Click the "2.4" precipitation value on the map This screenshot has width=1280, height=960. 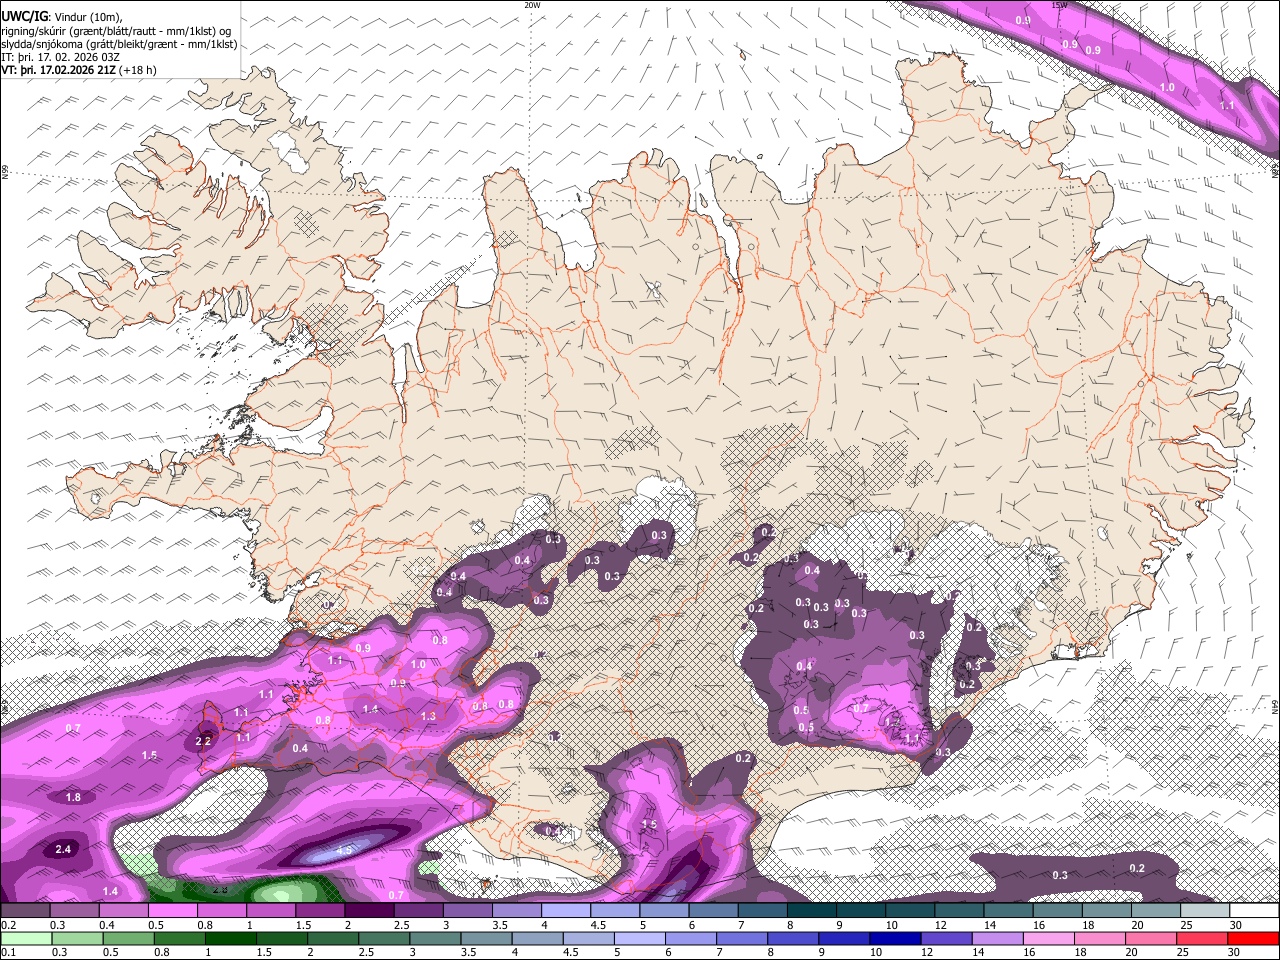[x=63, y=849]
